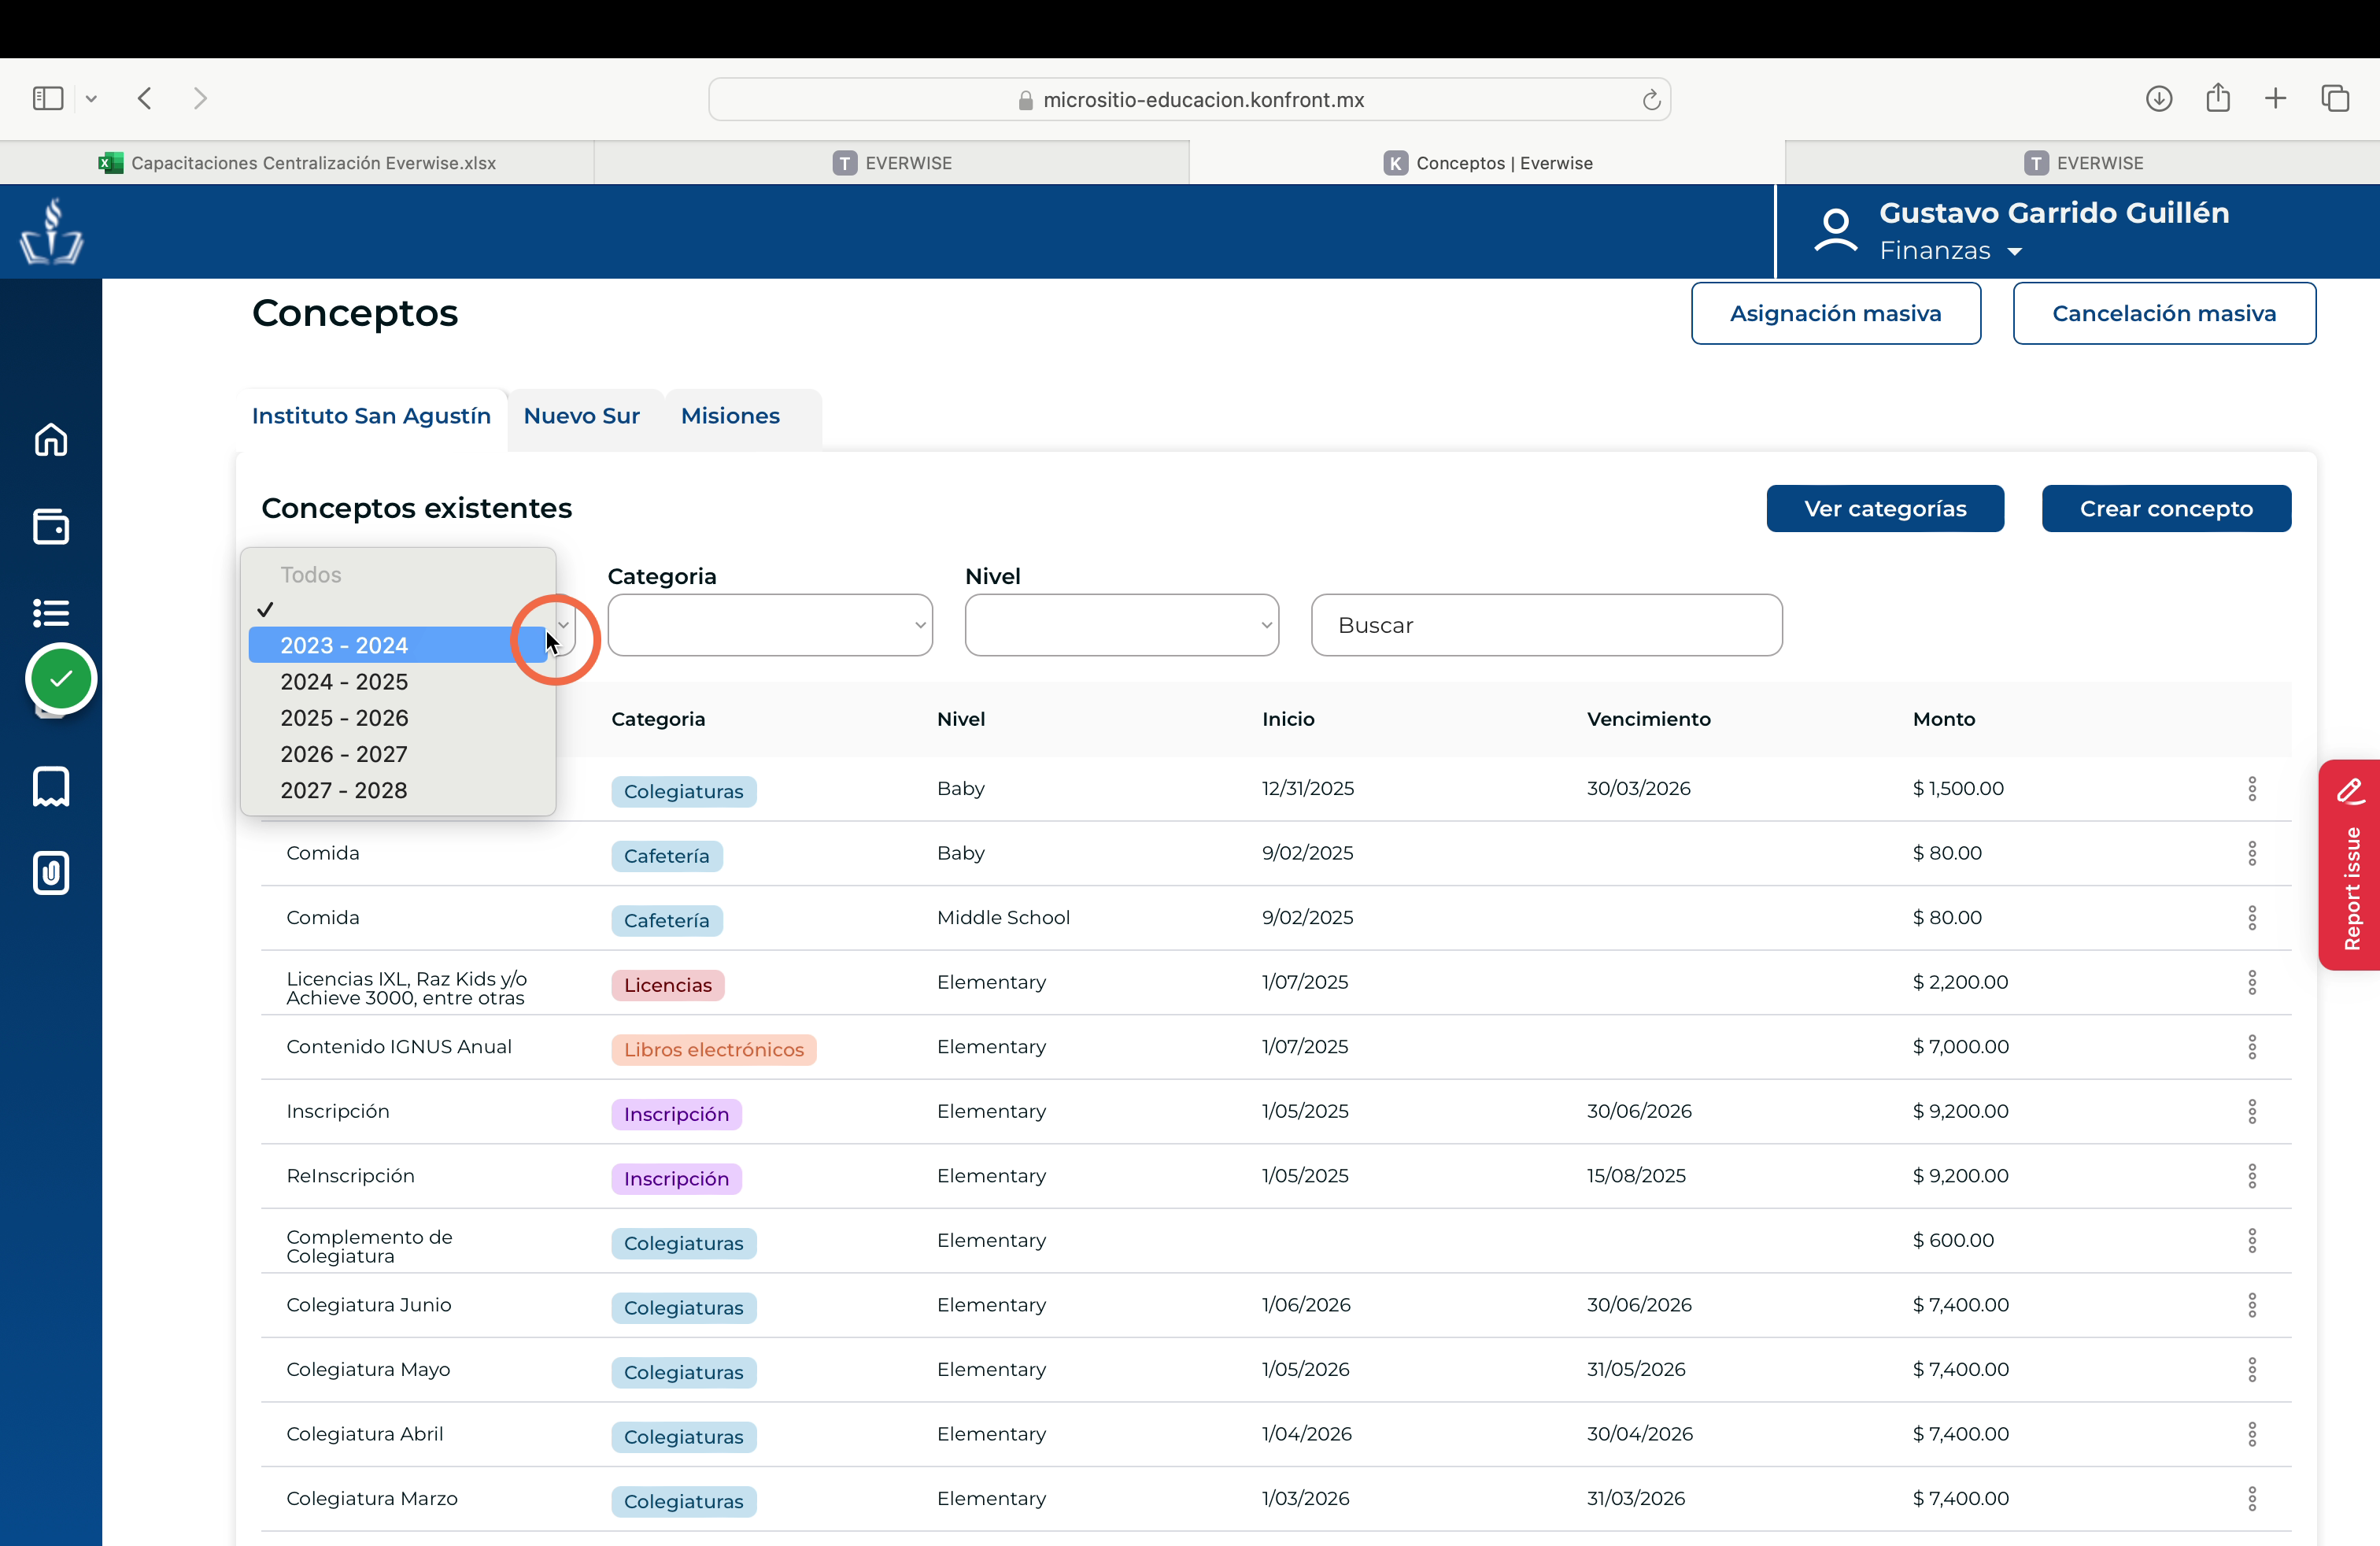Open the paperclip attachment icon in sidebar

pos(51,872)
